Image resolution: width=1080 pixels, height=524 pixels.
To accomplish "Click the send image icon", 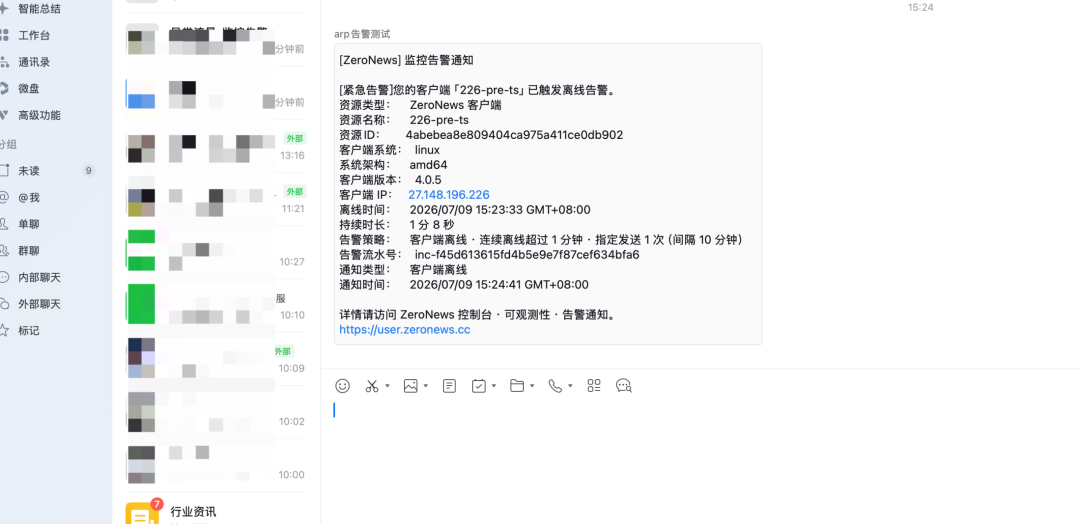I will point(411,386).
